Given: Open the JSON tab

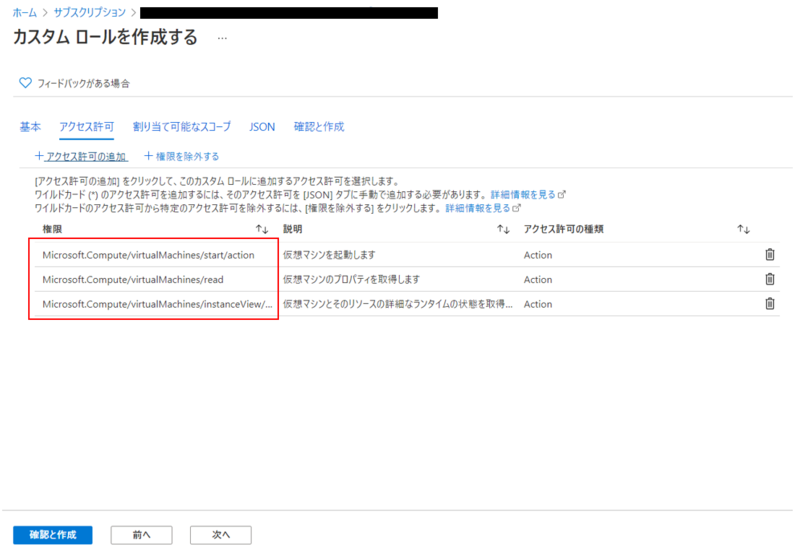Looking at the screenshot, I should pos(262,127).
